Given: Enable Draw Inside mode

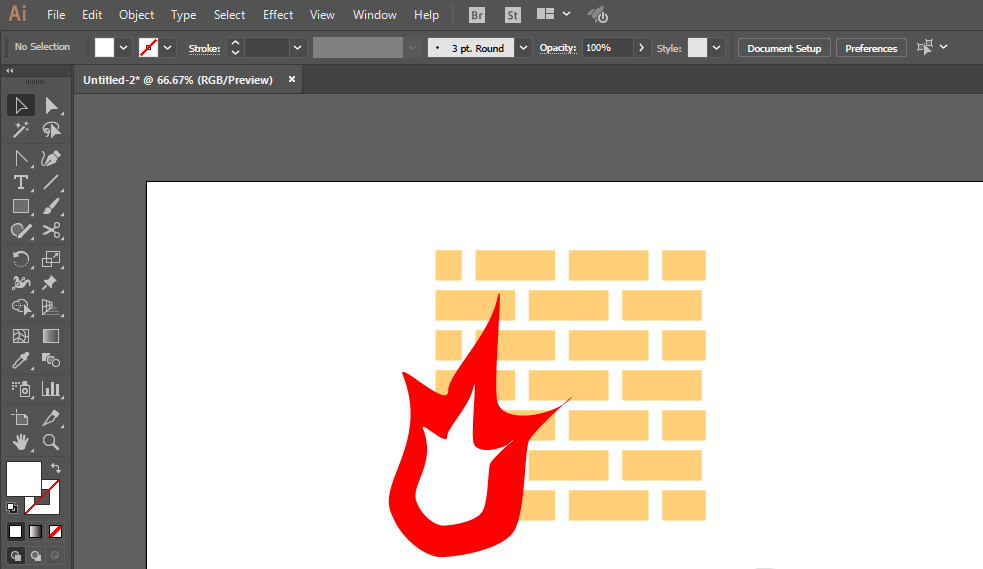Looking at the screenshot, I should [55, 556].
